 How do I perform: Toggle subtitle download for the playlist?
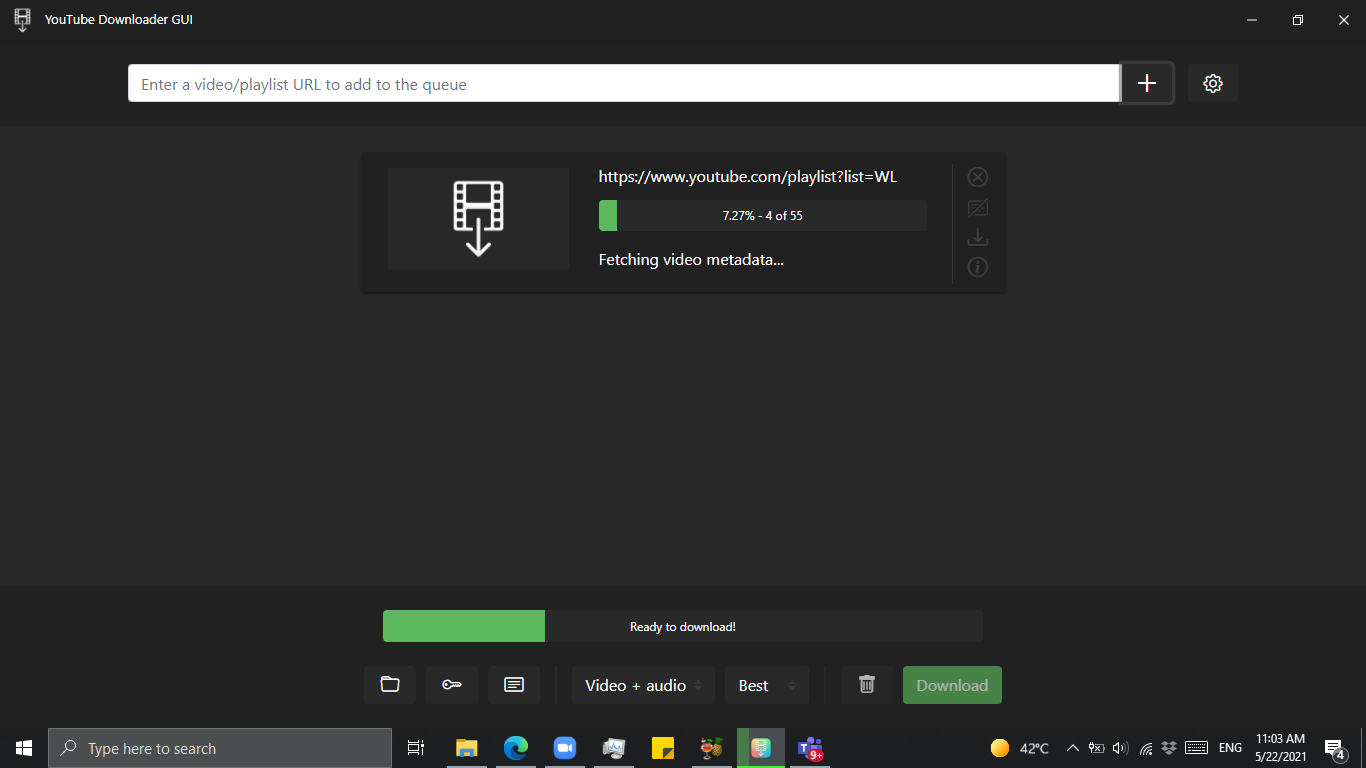977,207
